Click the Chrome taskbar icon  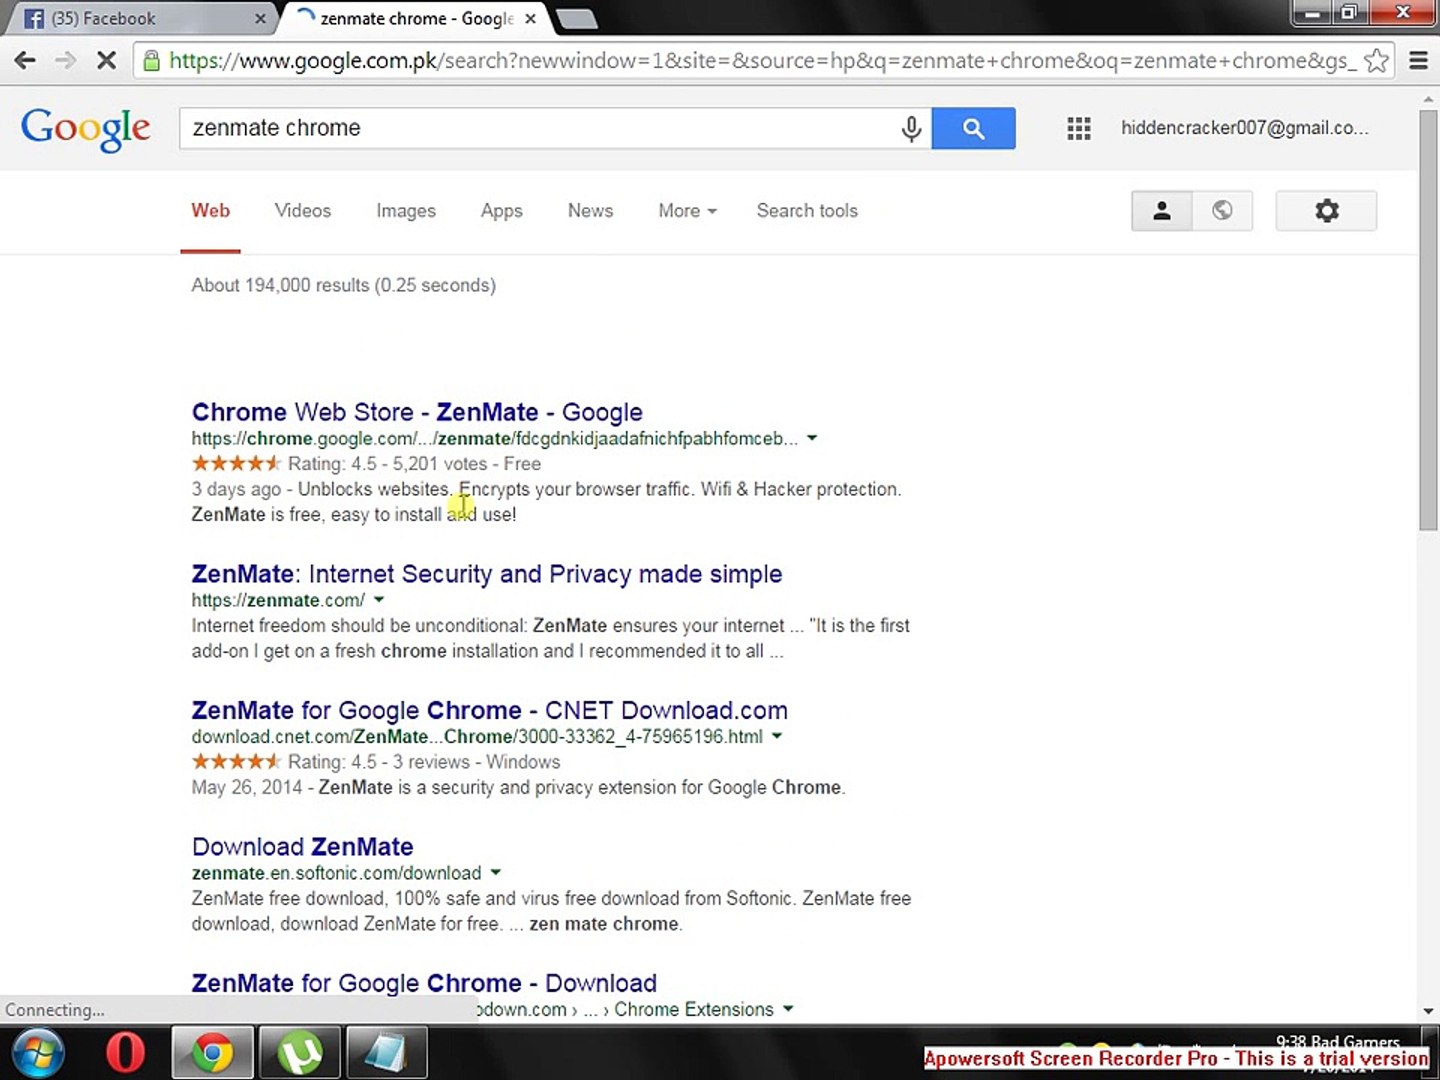point(212,1053)
